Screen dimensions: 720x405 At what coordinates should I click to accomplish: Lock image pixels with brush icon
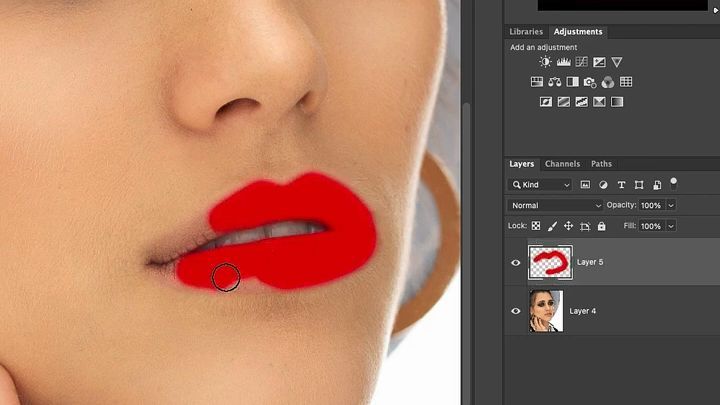(552, 226)
